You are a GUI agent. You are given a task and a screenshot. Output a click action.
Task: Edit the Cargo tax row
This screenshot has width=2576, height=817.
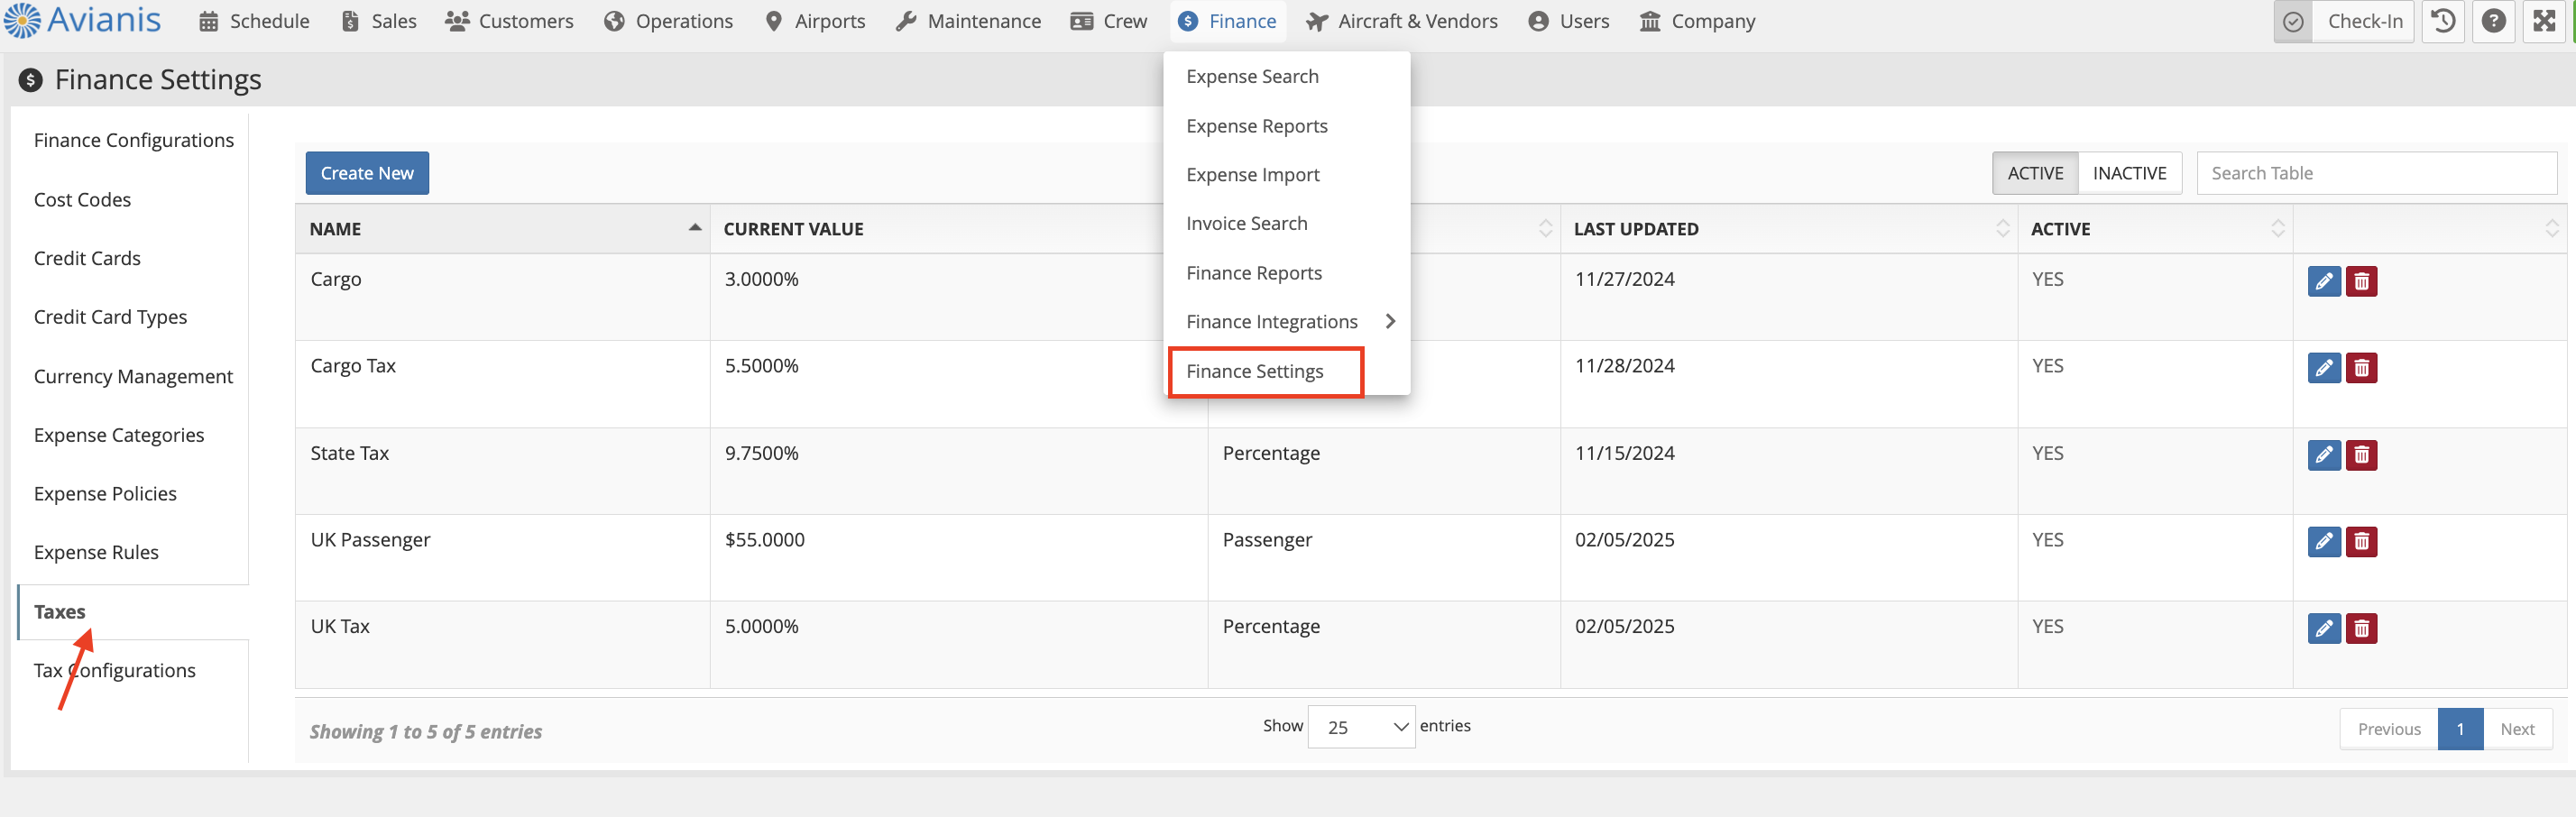pos(2323,282)
